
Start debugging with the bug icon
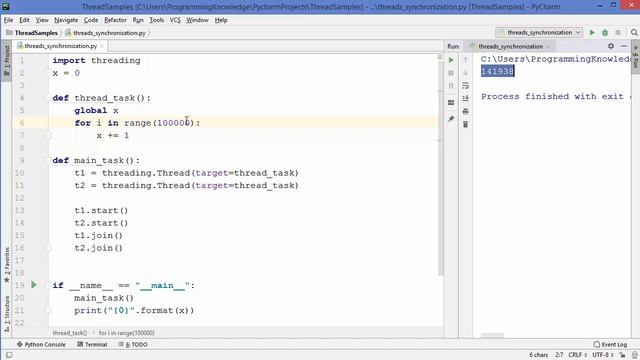click(x=605, y=33)
